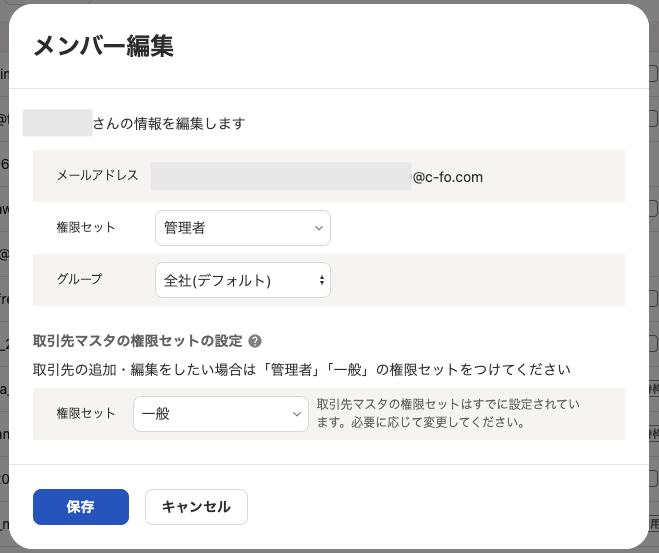Click the グループ label
This screenshot has width=659, height=553.
click(79, 279)
